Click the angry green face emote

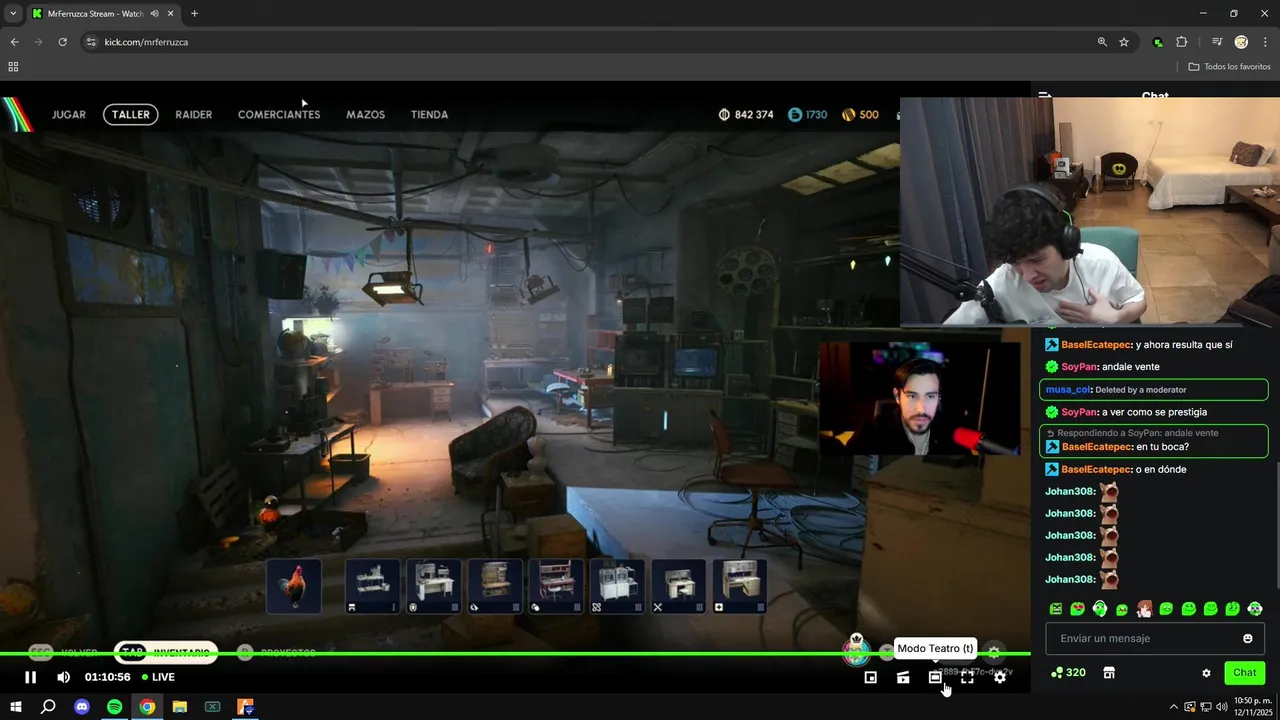[1056, 609]
